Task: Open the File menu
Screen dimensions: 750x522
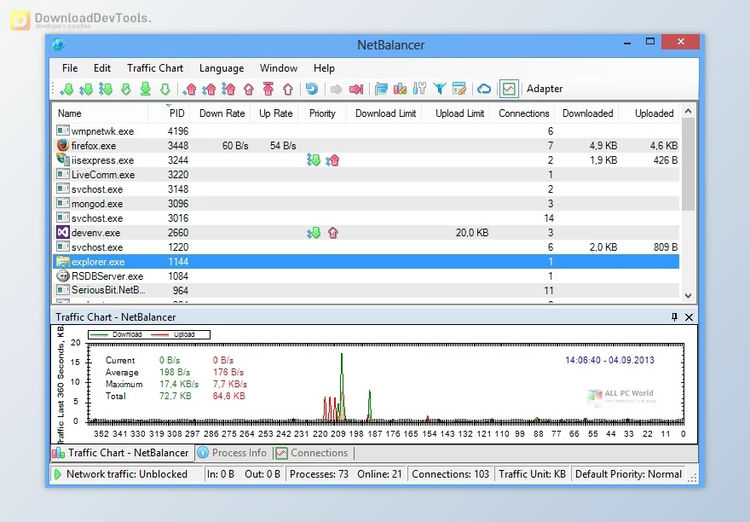Action: pyautogui.click(x=70, y=68)
